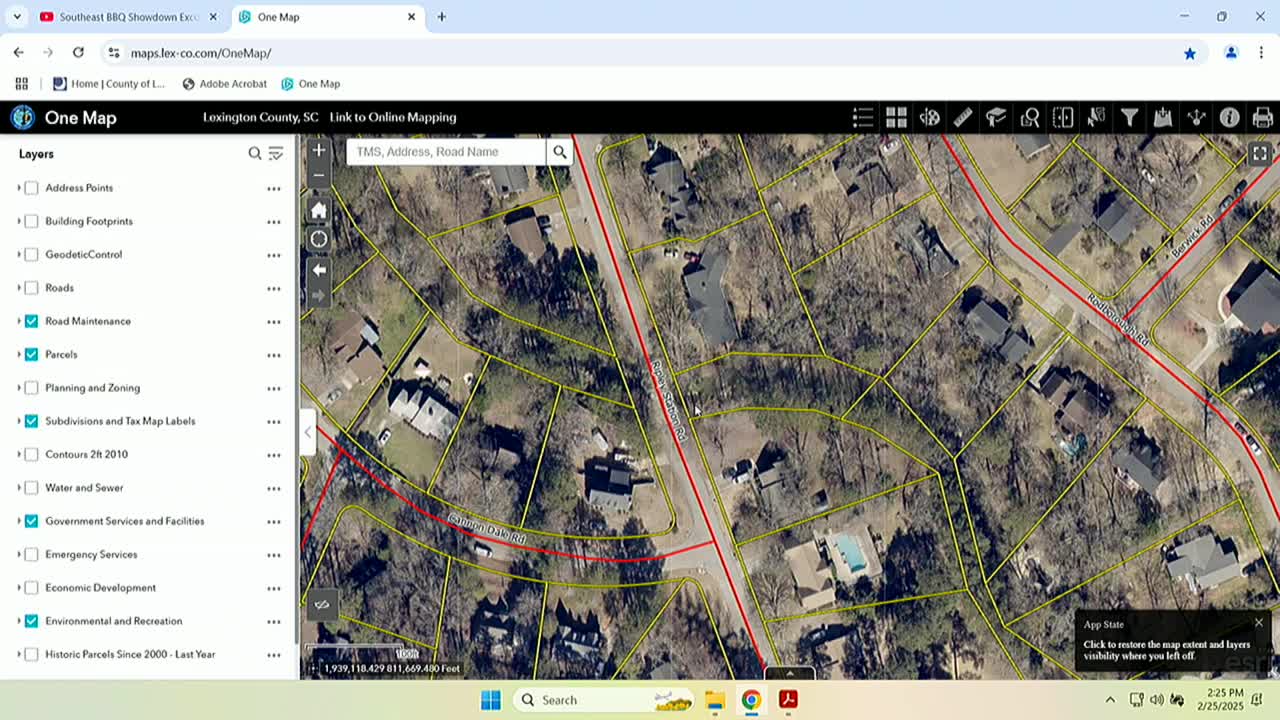Open the Print tool

click(1263, 118)
